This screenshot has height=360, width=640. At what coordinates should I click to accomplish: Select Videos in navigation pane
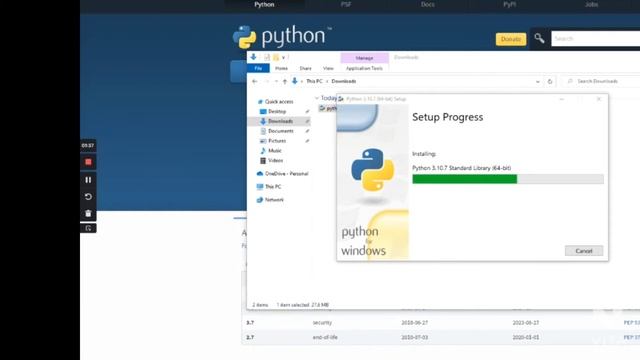pyautogui.click(x=275, y=160)
